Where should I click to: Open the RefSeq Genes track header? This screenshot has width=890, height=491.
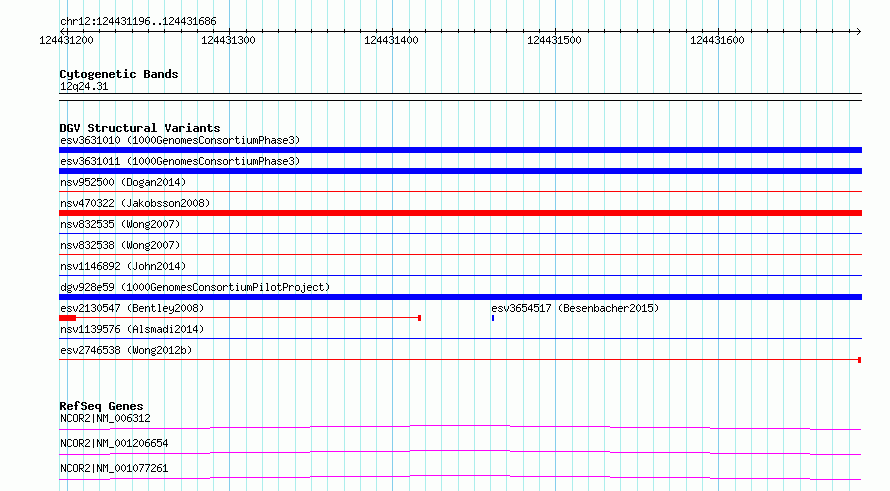(x=101, y=406)
